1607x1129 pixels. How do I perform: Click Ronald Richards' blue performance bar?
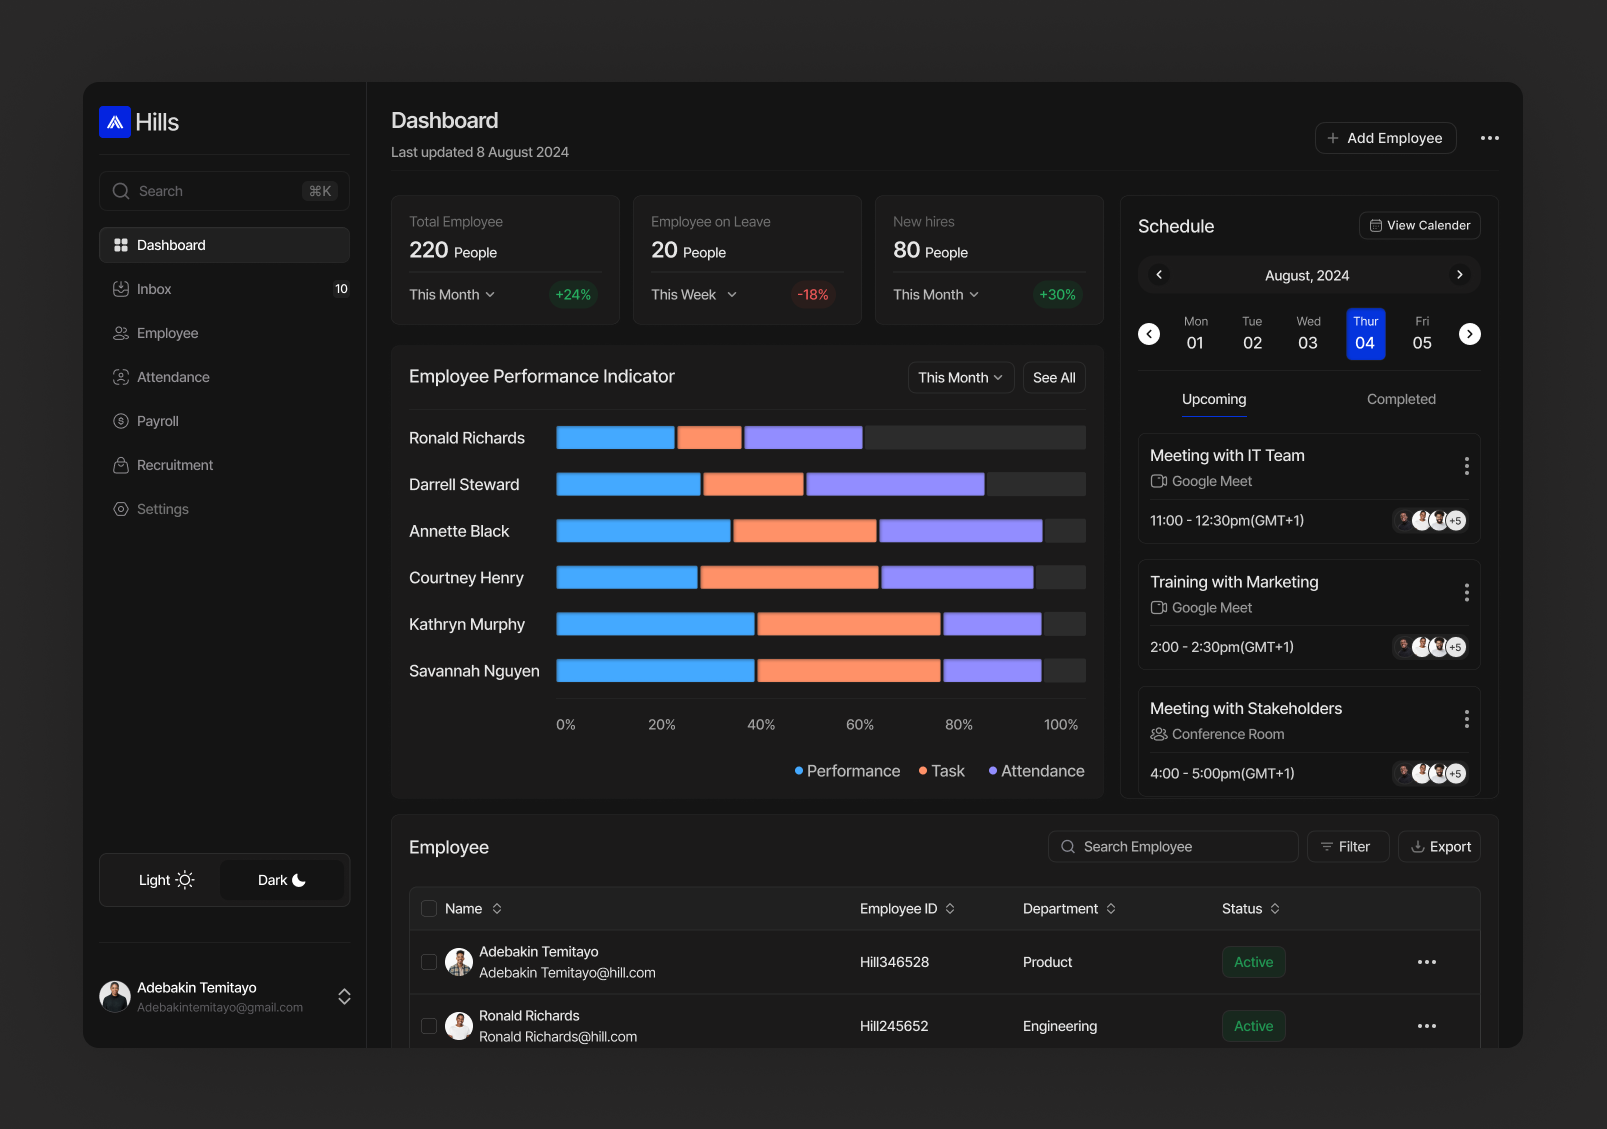[615, 438]
